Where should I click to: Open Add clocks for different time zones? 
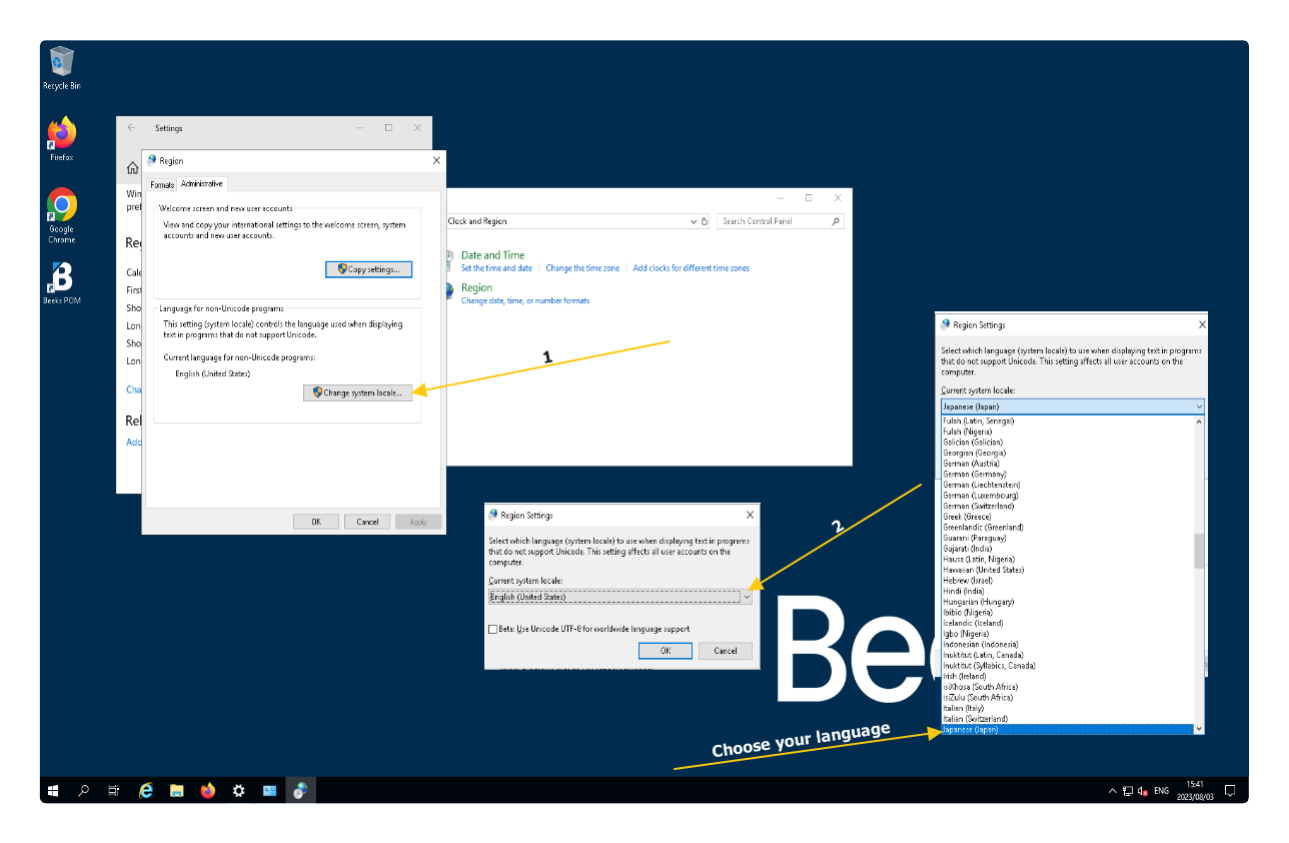point(691,268)
